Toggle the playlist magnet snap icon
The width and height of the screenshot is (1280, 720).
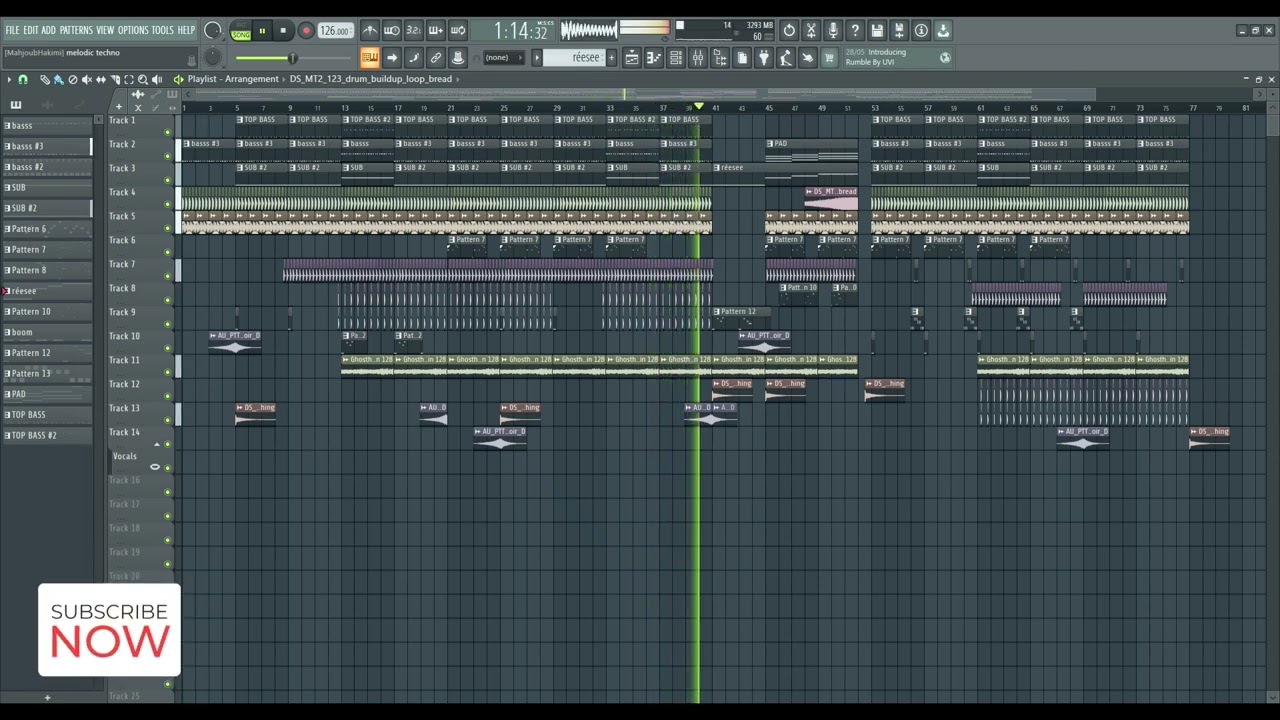point(23,79)
